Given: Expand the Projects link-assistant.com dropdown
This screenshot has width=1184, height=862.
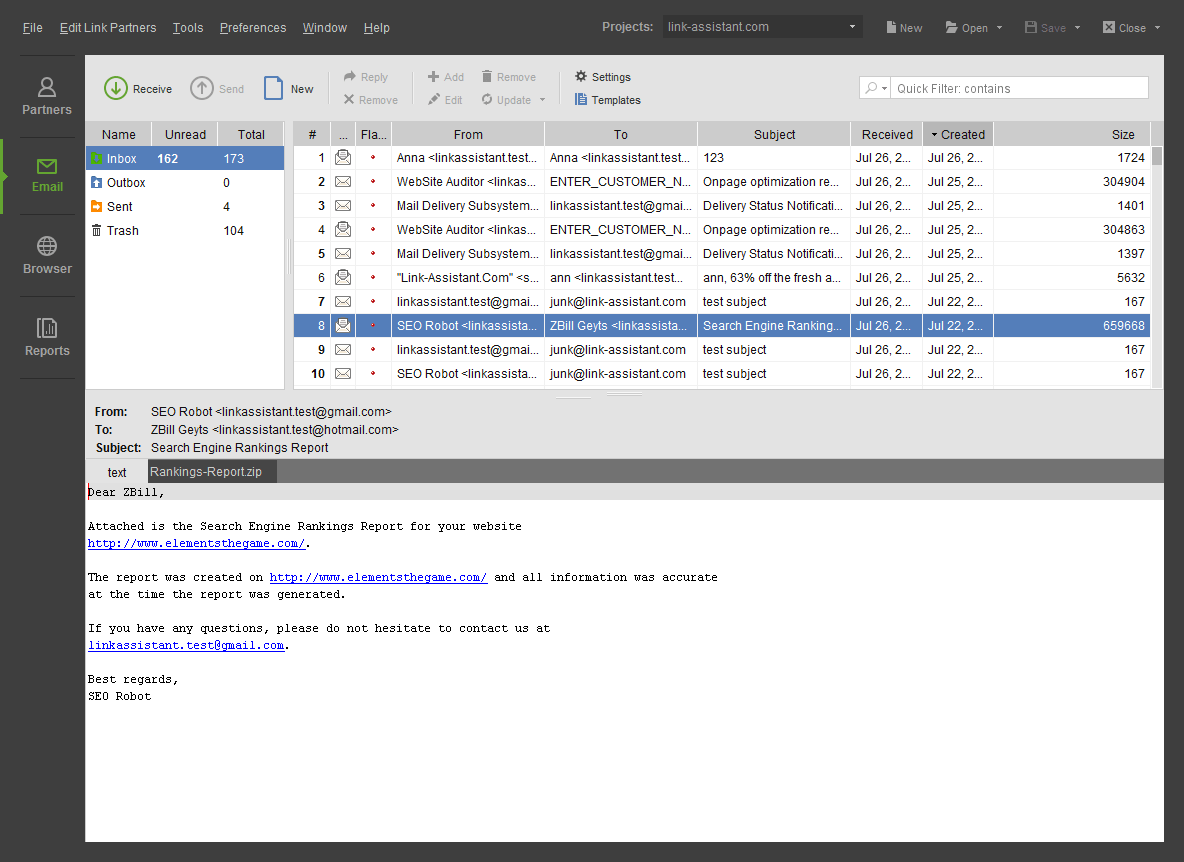Looking at the screenshot, I should coord(852,27).
